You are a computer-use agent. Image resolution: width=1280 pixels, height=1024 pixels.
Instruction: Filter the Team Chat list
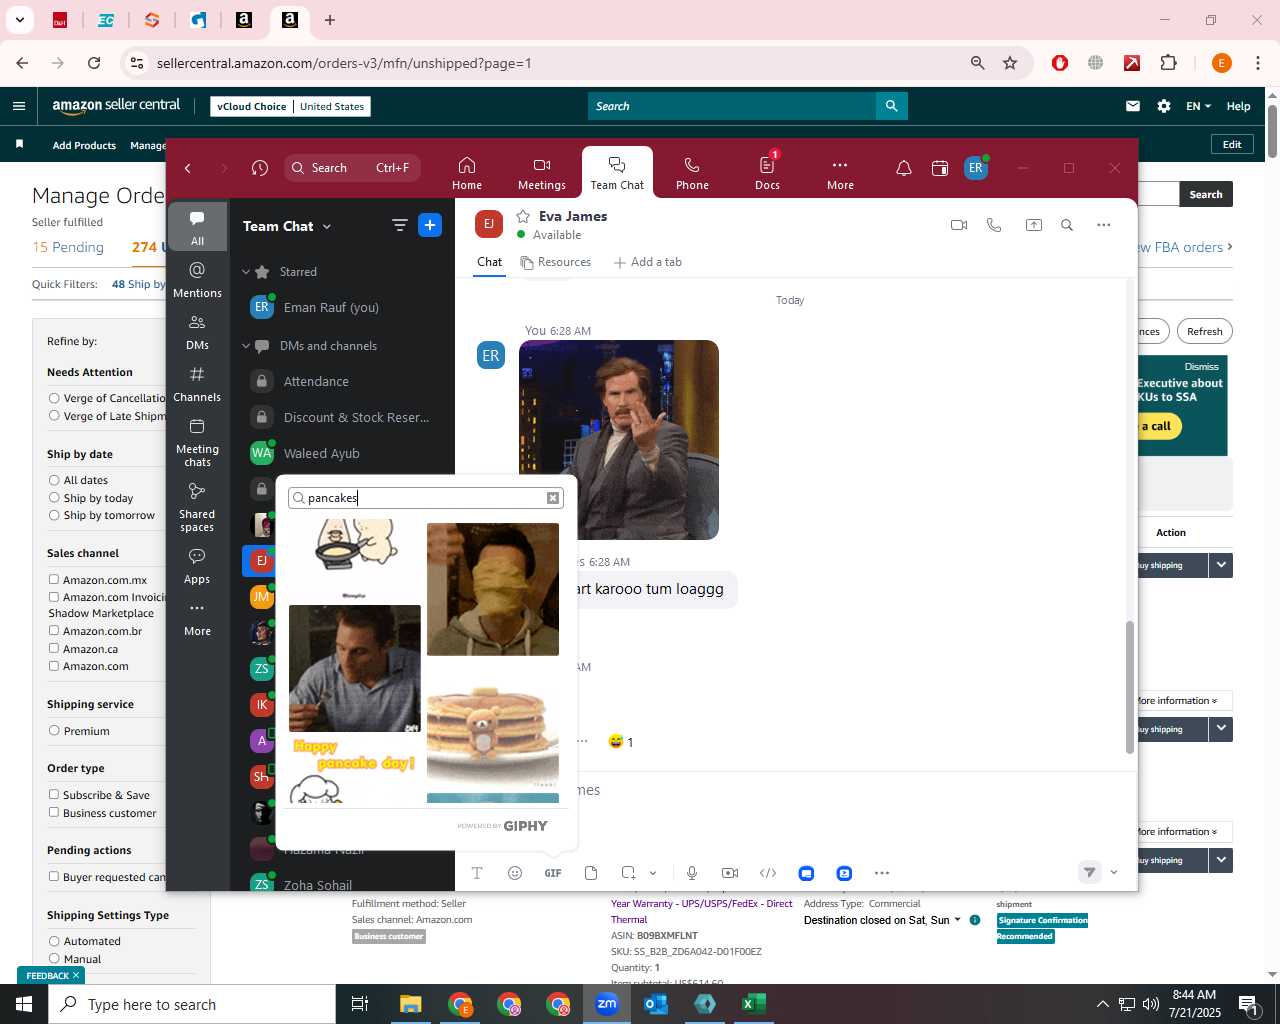(400, 226)
